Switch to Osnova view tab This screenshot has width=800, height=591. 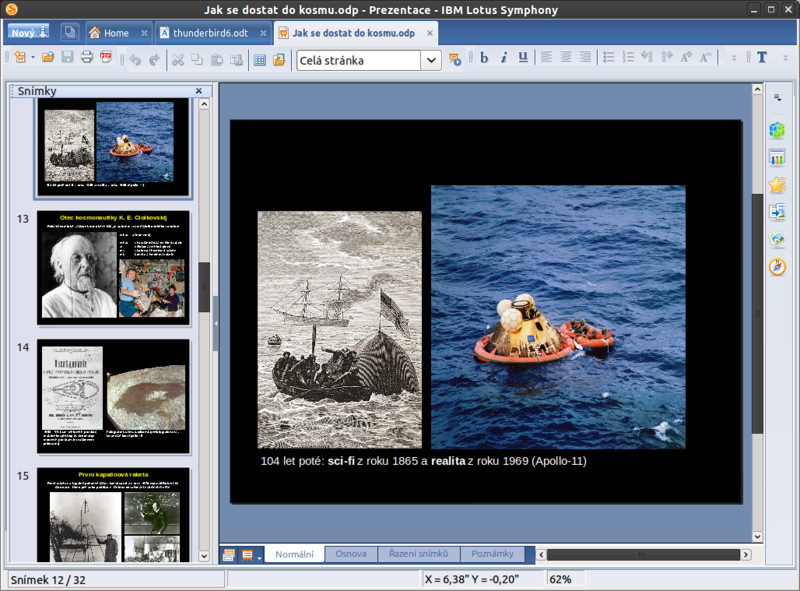[x=351, y=554]
